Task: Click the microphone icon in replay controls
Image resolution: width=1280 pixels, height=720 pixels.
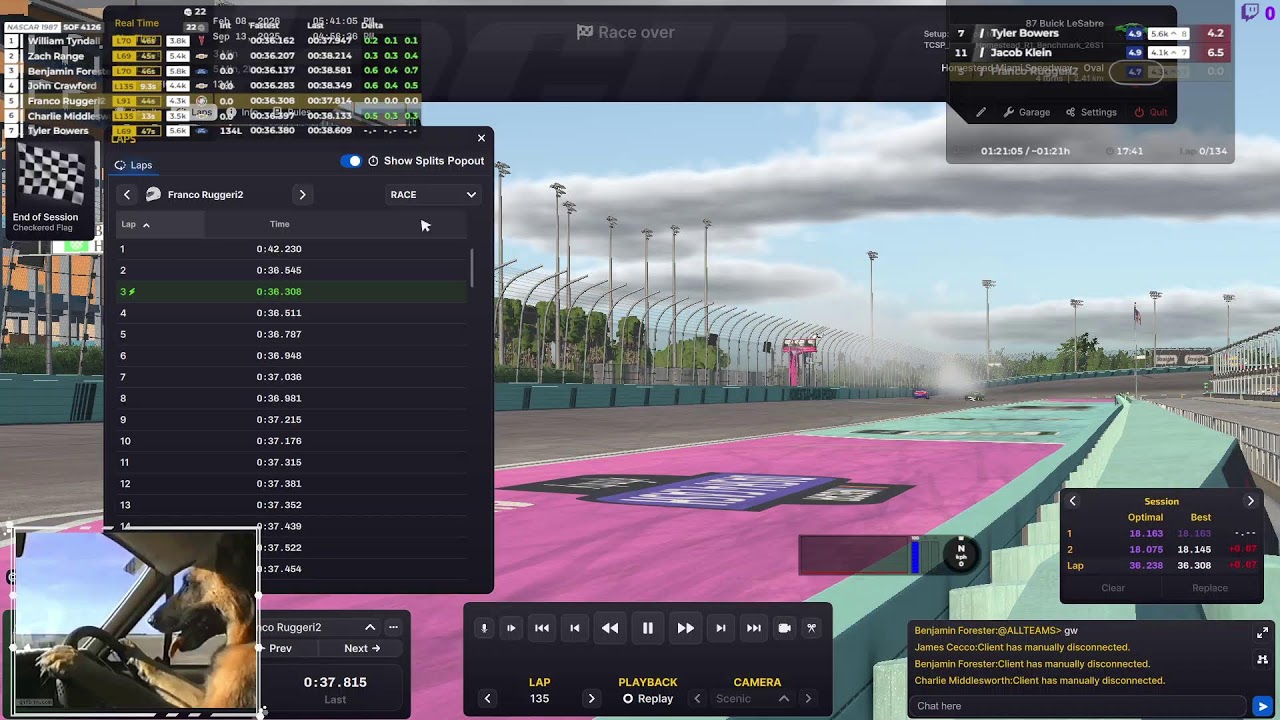Action: coord(484,628)
